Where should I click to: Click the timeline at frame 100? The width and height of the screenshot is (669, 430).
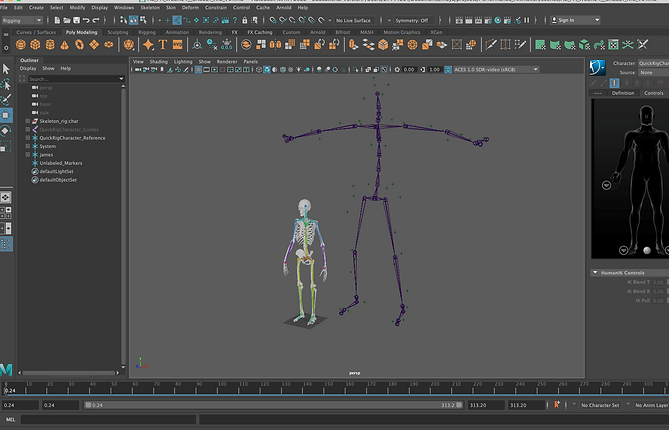pyautogui.click(x=222, y=387)
